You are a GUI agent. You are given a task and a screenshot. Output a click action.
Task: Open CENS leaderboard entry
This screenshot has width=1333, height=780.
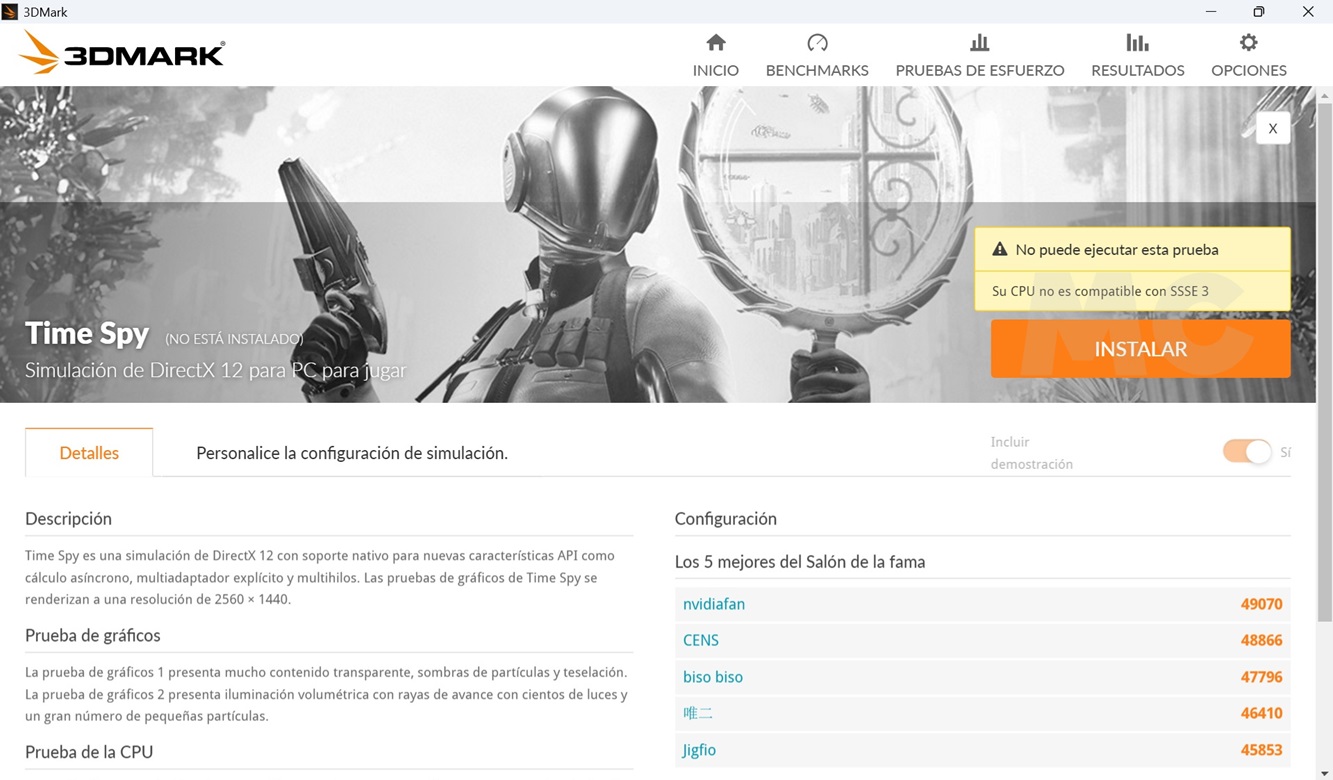(x=701, y=640)
